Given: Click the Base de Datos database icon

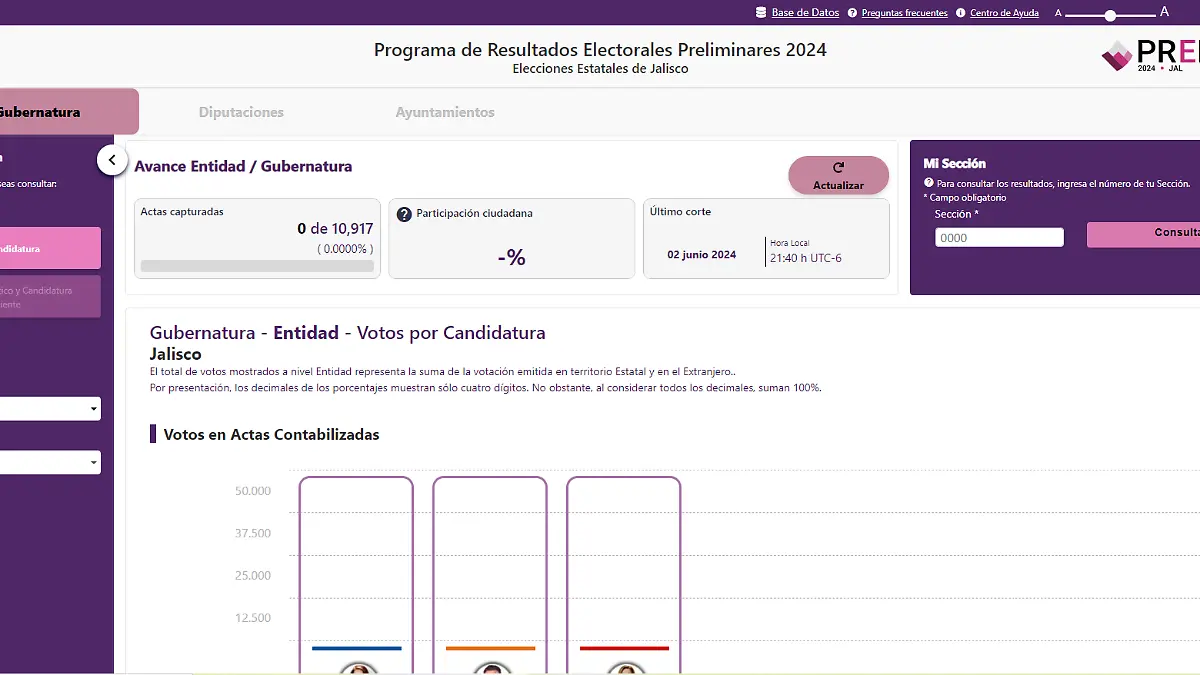Looking at the screenshot, I should coord(761,13).
